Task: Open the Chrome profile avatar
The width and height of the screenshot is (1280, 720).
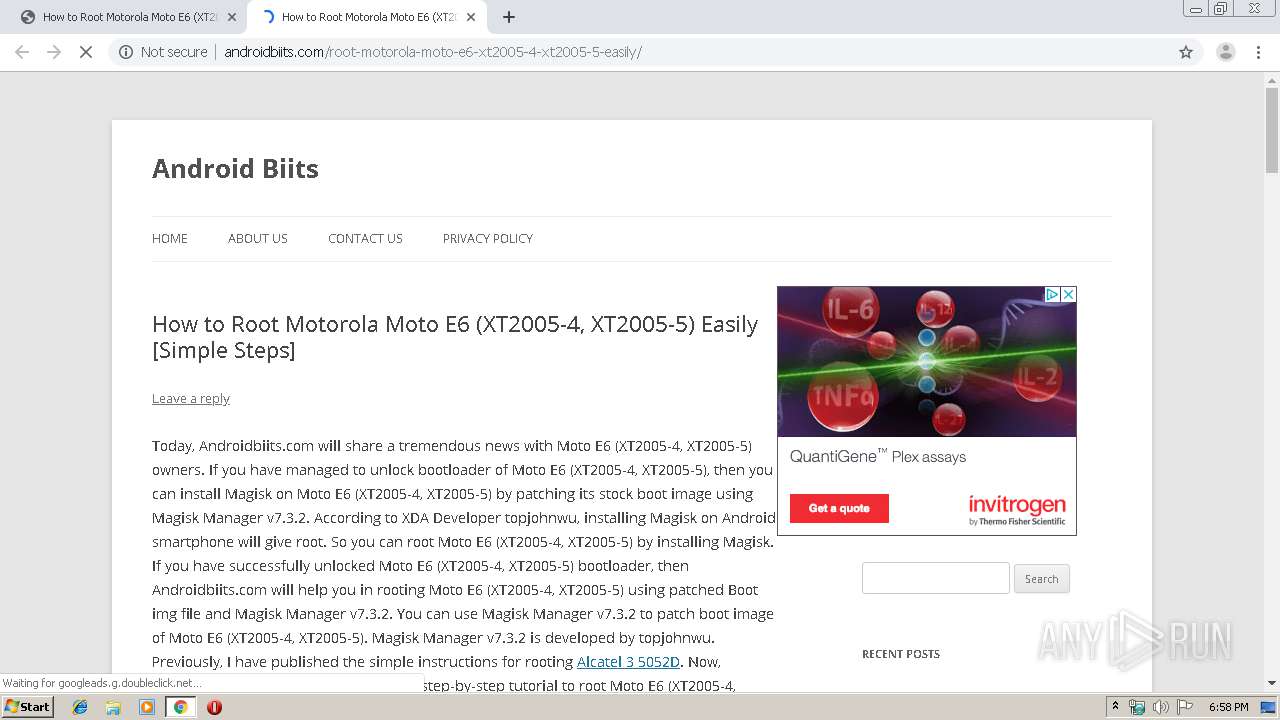Action: coord(1226,52)
